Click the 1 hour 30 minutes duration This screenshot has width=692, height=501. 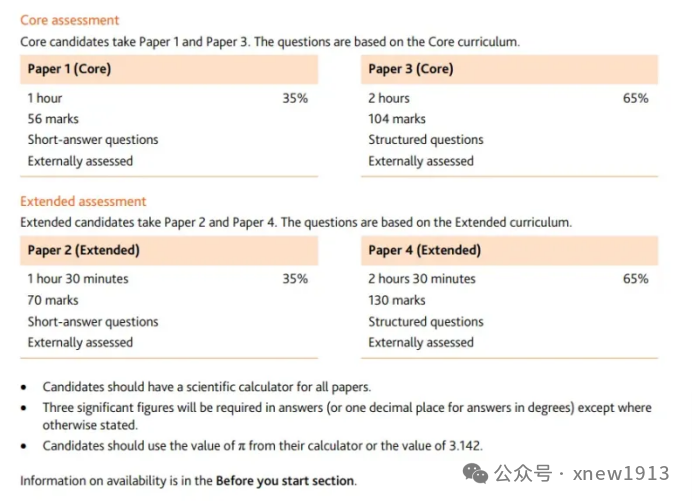[78, 279]
